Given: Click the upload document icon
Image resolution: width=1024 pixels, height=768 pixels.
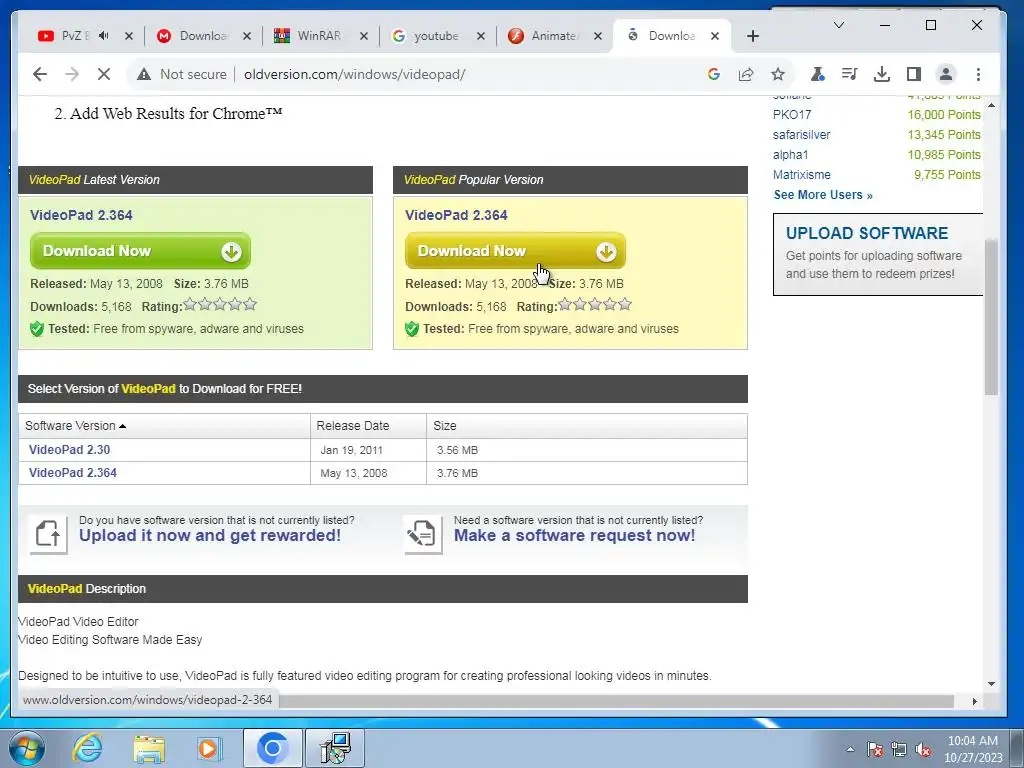Looking at the screenshot, I should [x=48, y=534].
